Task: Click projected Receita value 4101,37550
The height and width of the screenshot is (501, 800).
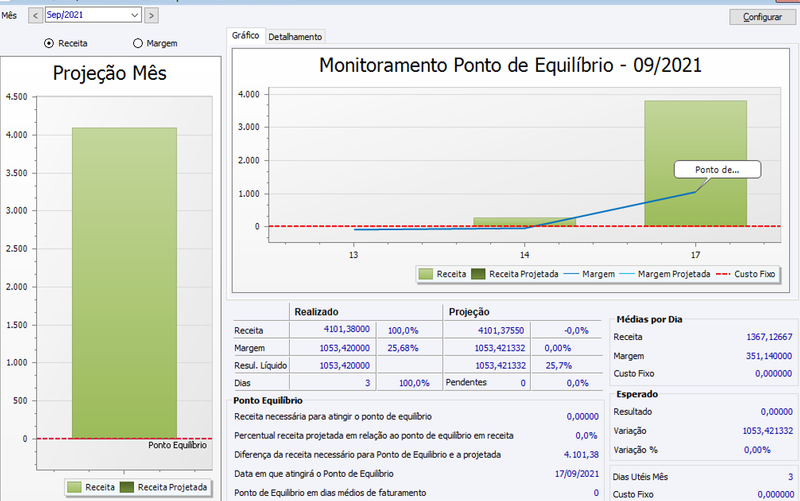Action: pos(501,331)
